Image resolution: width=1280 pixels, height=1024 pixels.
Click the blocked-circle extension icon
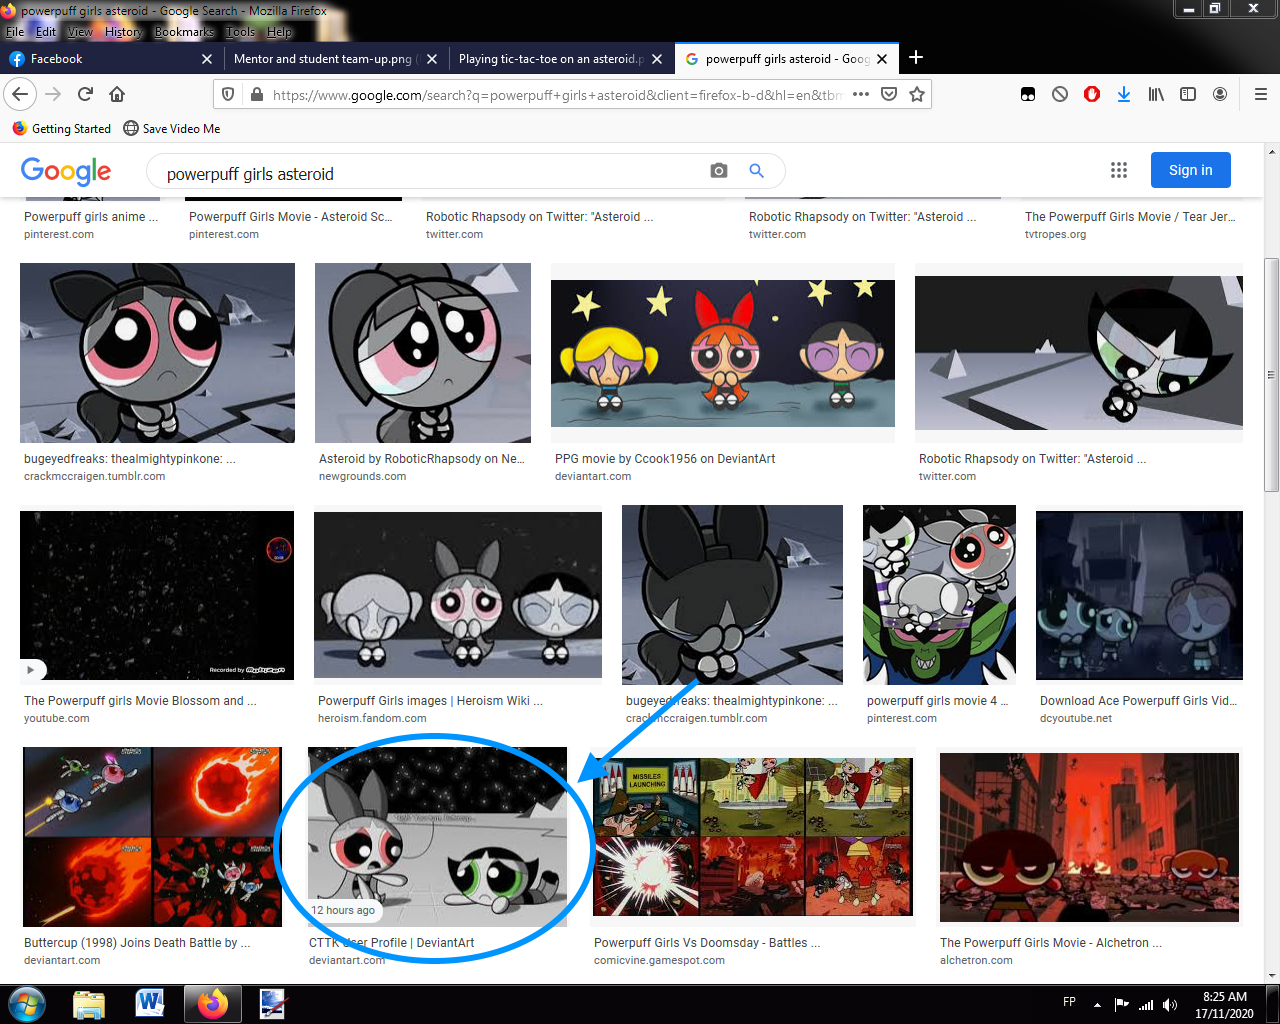point(1060,94)
